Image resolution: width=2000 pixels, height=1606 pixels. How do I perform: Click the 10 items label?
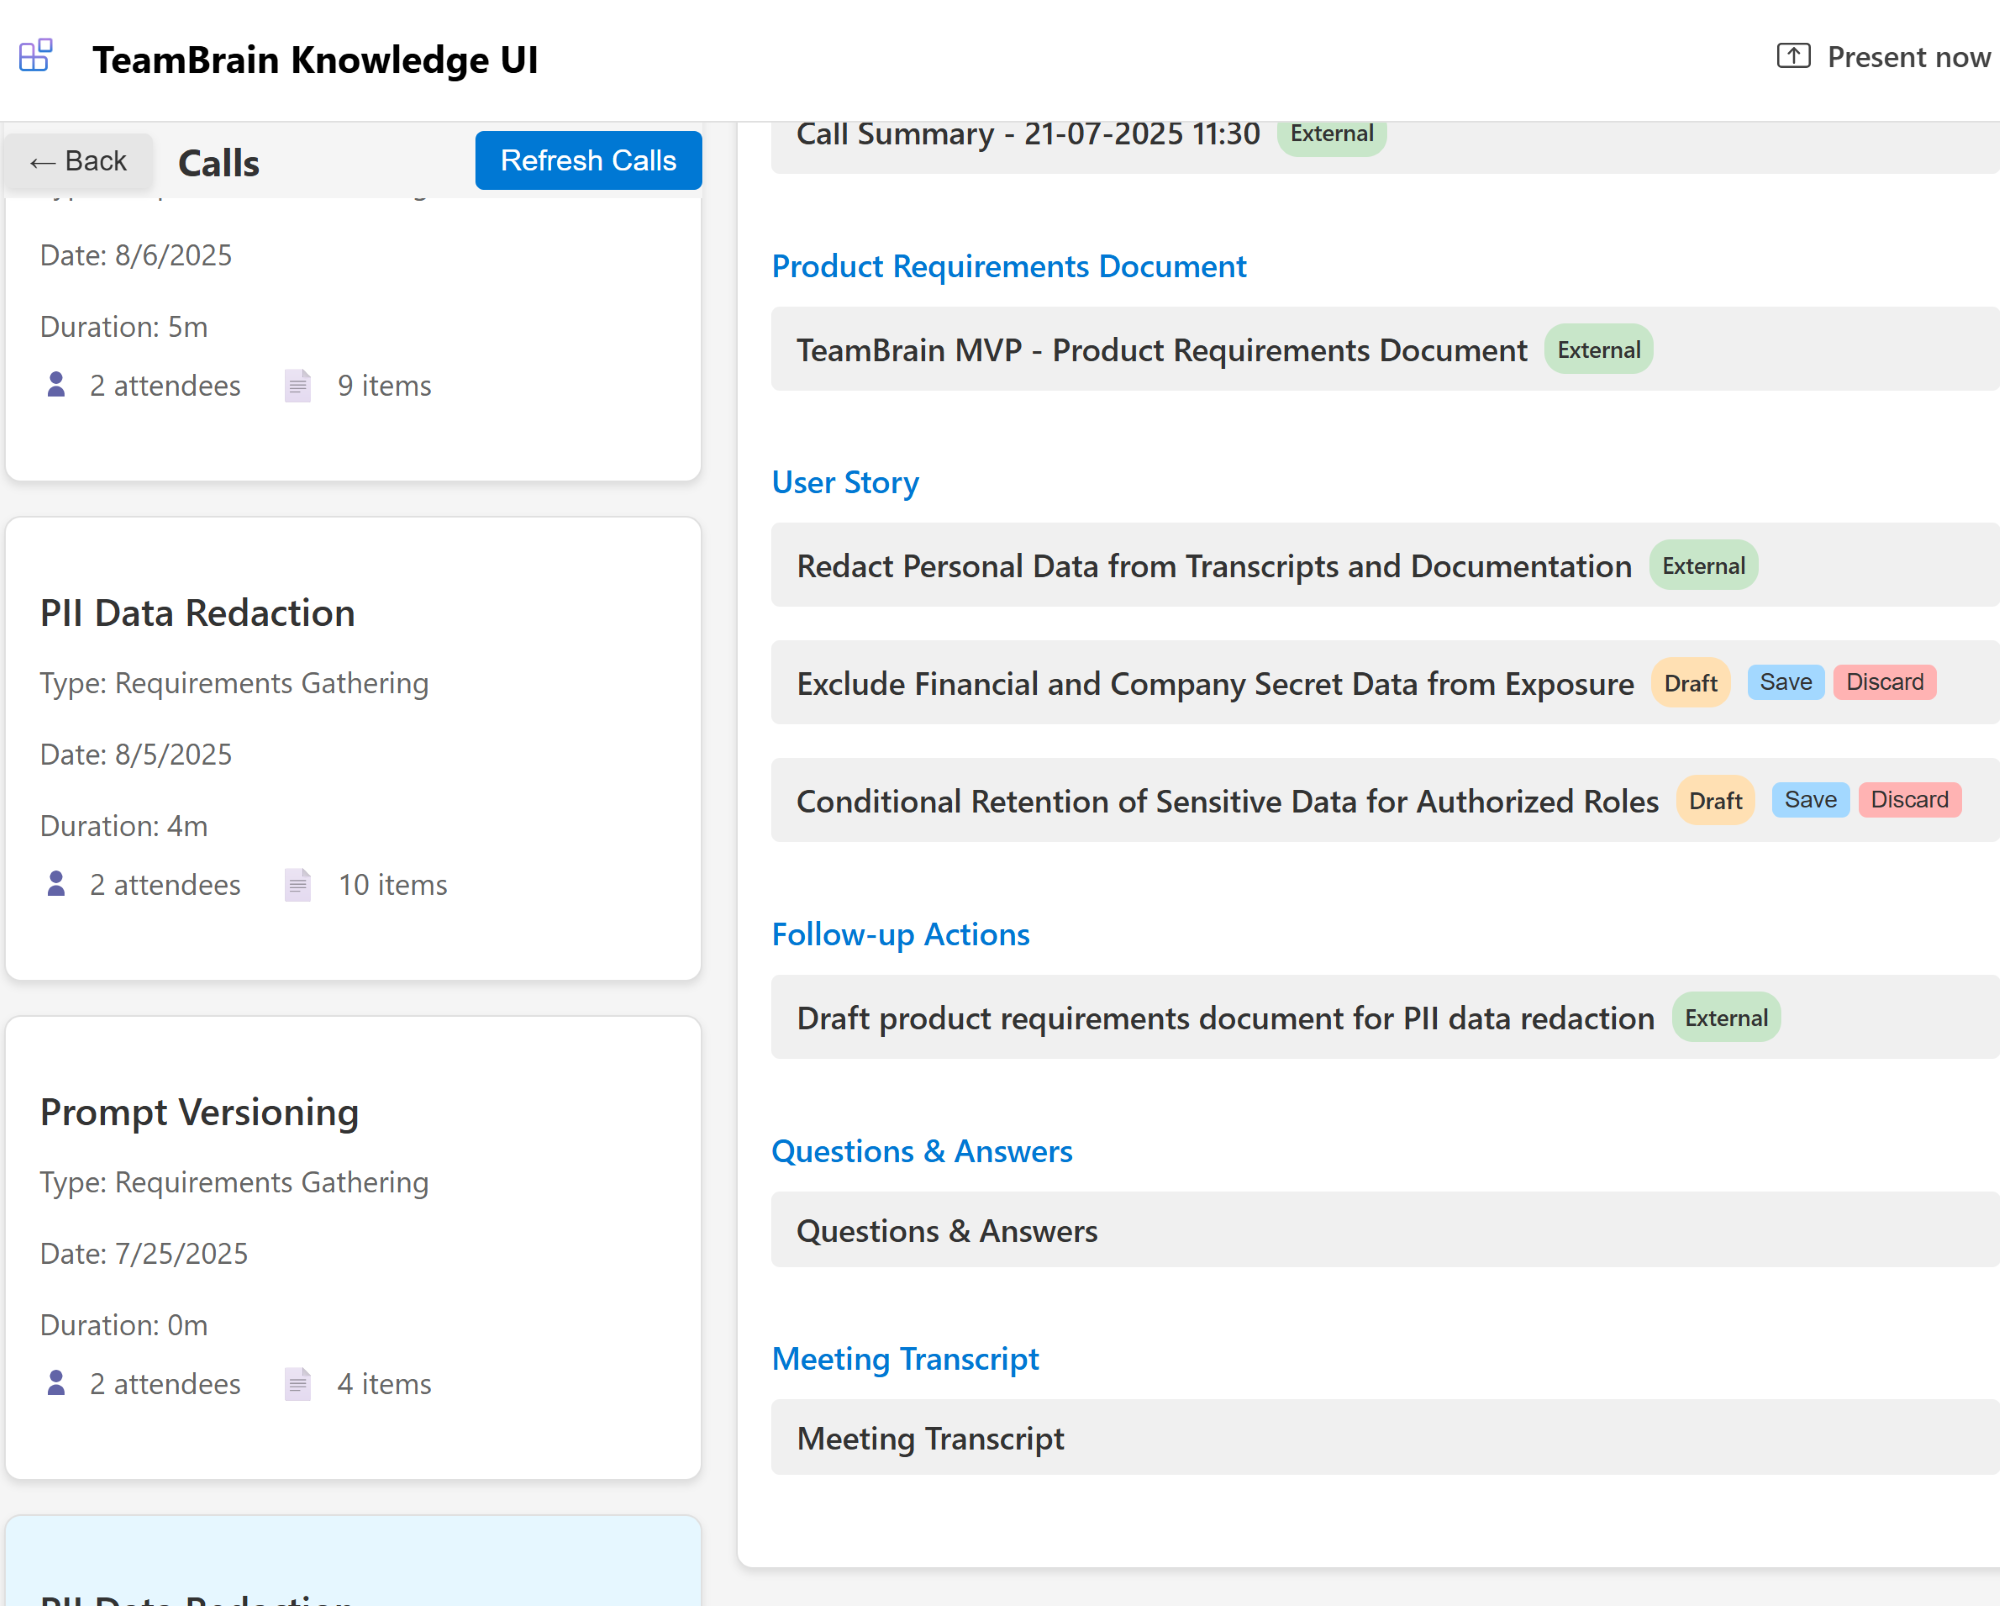coord(392,885)
